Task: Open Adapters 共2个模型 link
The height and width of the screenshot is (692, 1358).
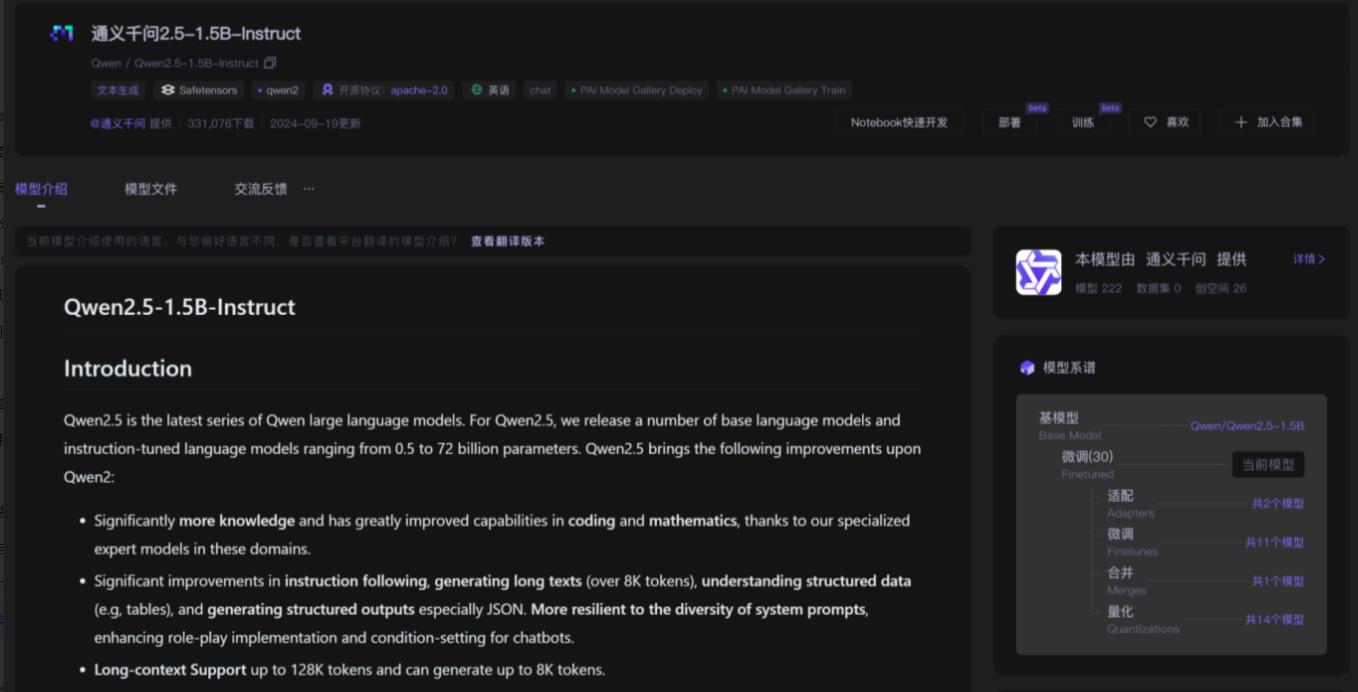Action: click(x=1277, y=504)
